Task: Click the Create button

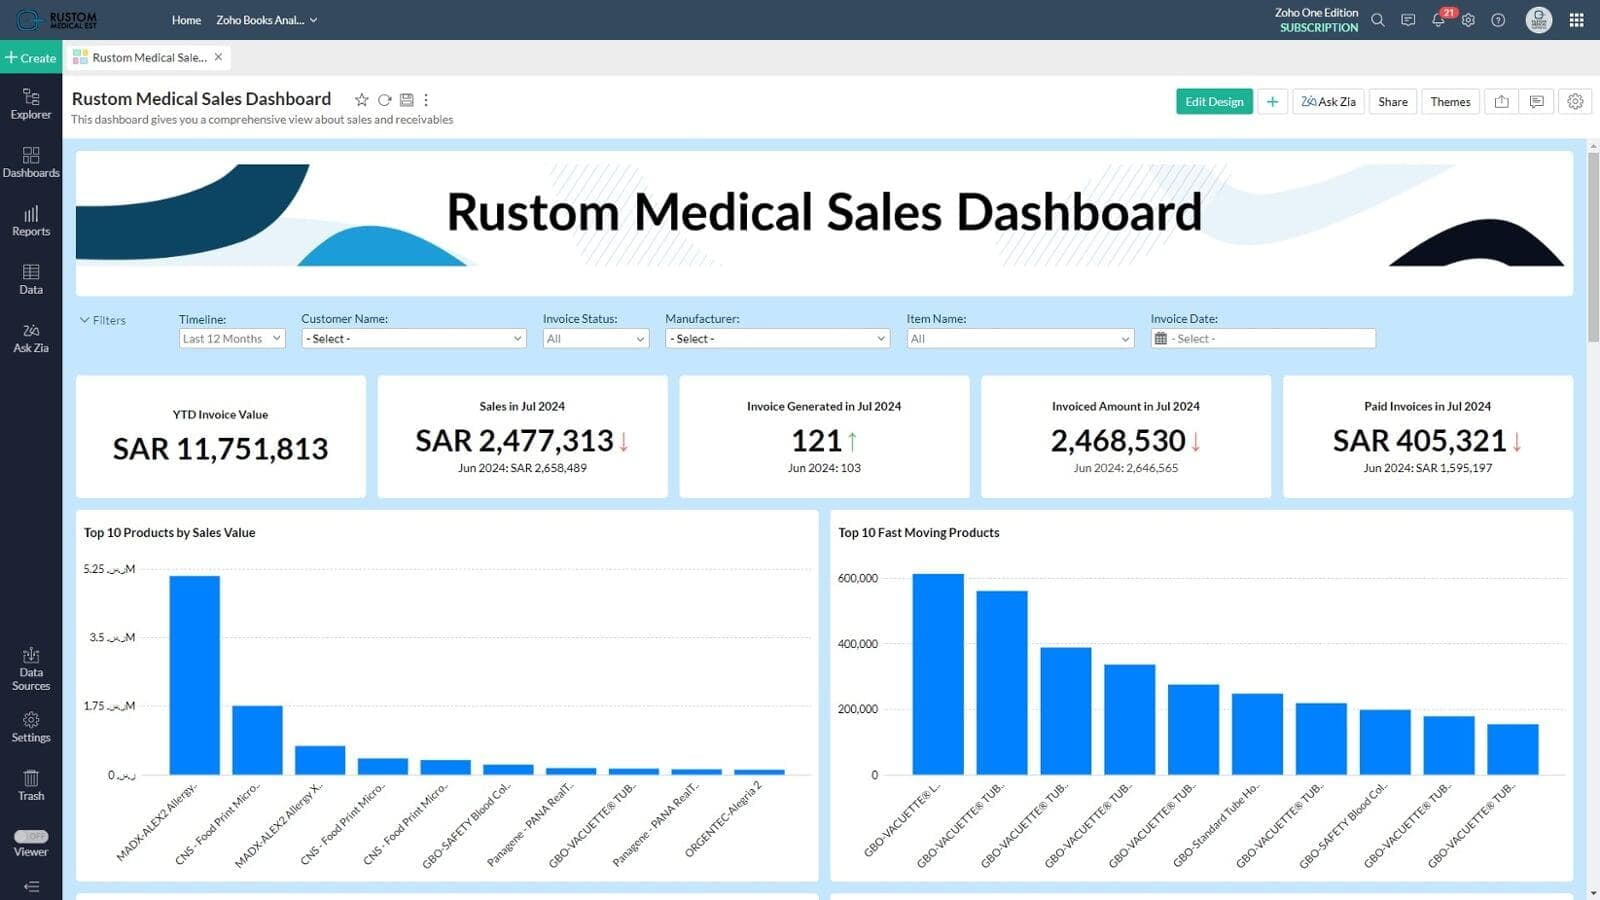Action: coord(31,58)
